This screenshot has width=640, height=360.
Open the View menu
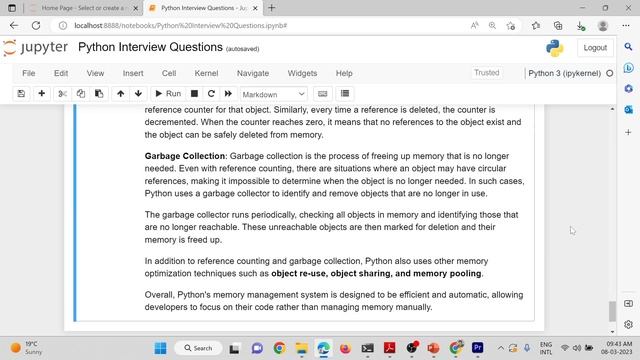point(95,73)
